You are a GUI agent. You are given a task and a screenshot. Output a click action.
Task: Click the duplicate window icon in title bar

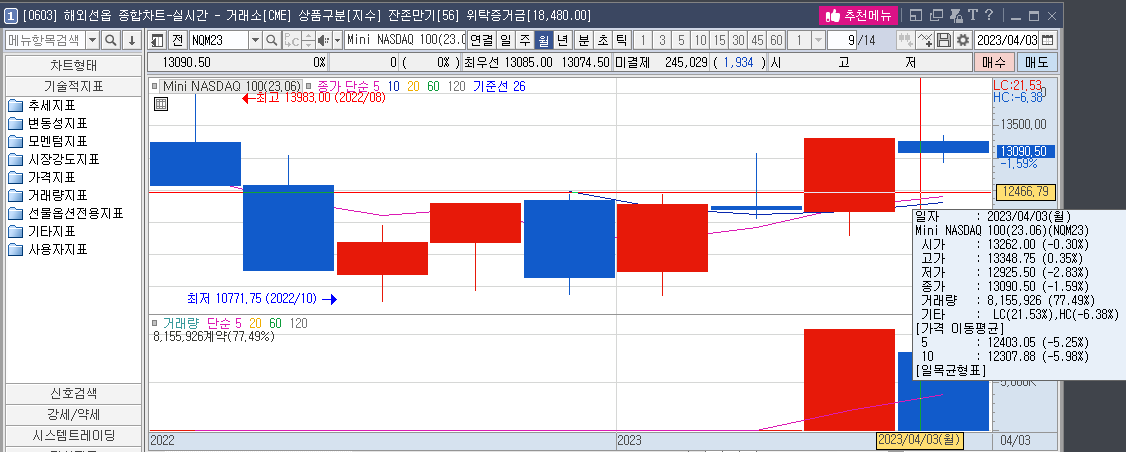[936, 15]
